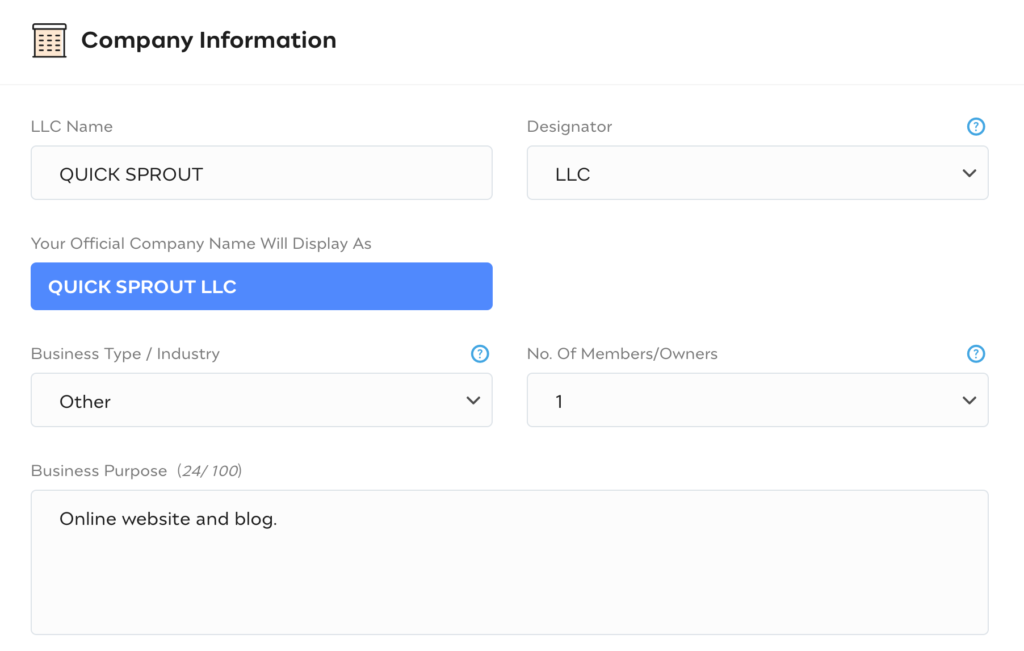Click the 24/100 character counter

coord(210,471)
